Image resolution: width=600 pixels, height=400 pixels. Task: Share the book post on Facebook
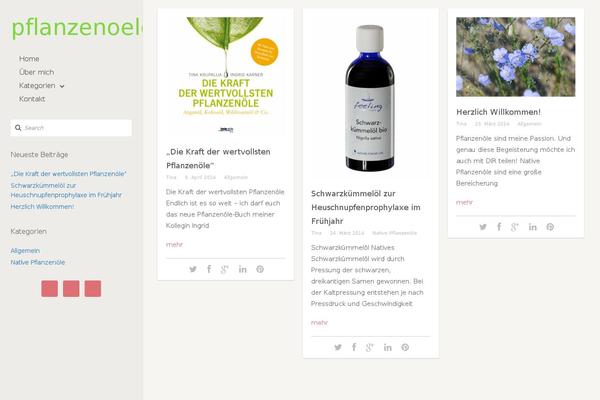point(209,269)
